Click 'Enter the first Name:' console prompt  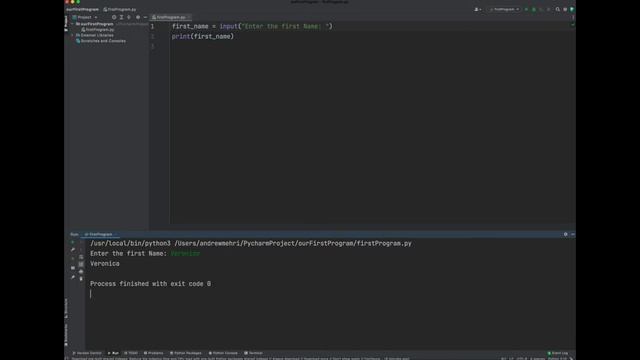click(129, 253)
